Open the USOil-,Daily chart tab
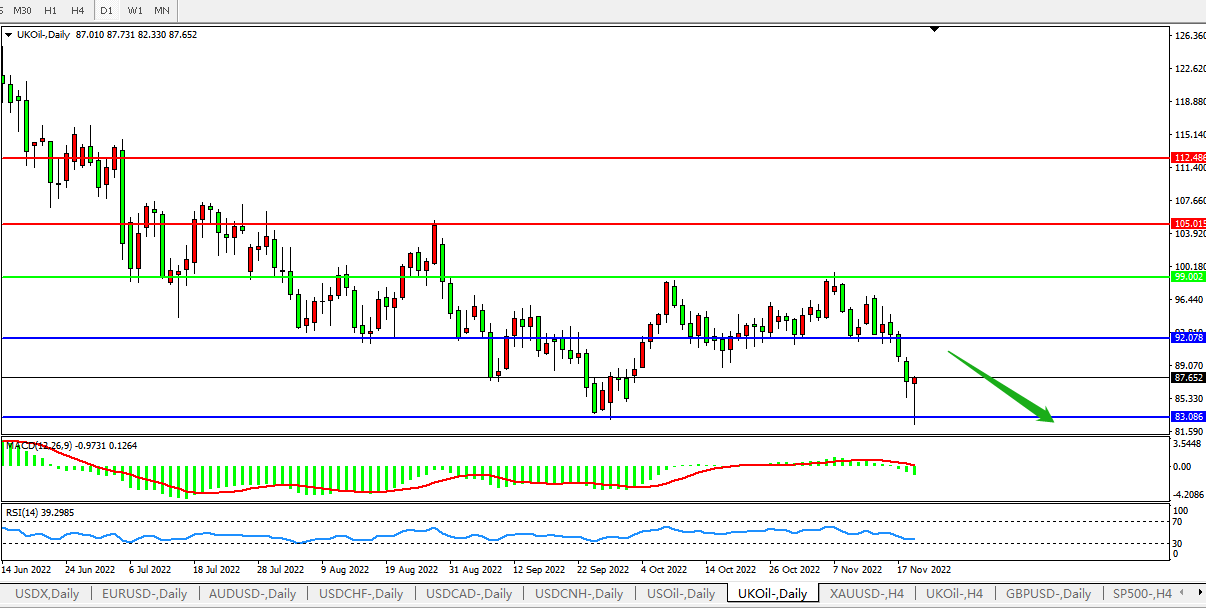The image size is (1206, 608). click(x=682, y=594)
